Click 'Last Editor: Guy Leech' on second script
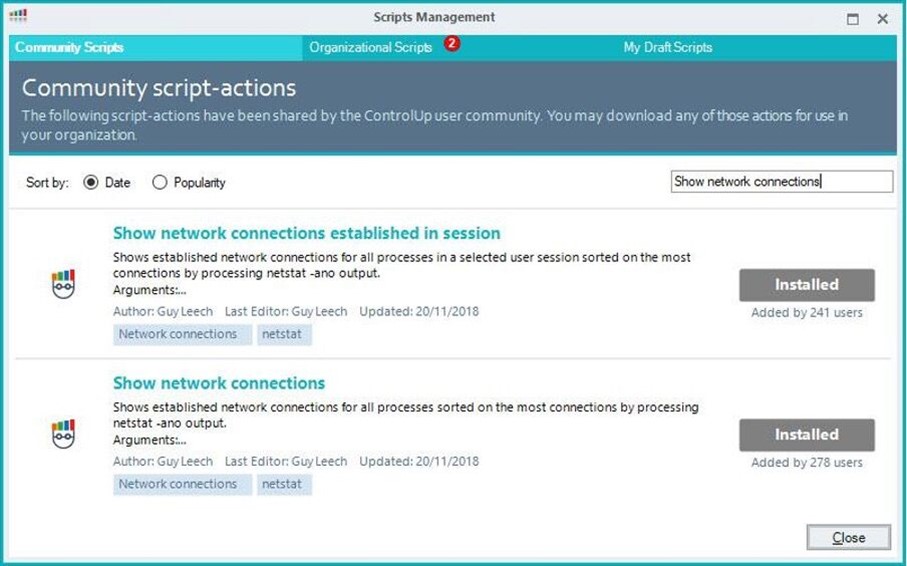Screen dimensions: 907x566 pyautogui.click(x=286, y=461)
